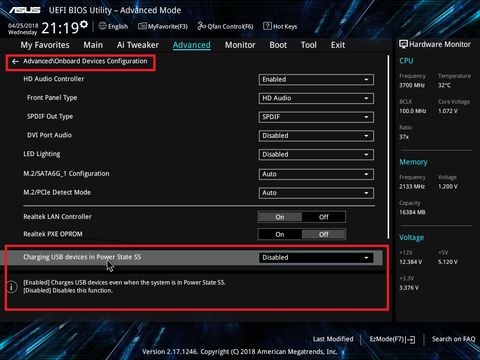
Task: Click the Hardware Monitor display icon
Action: [x=403, y=44]
